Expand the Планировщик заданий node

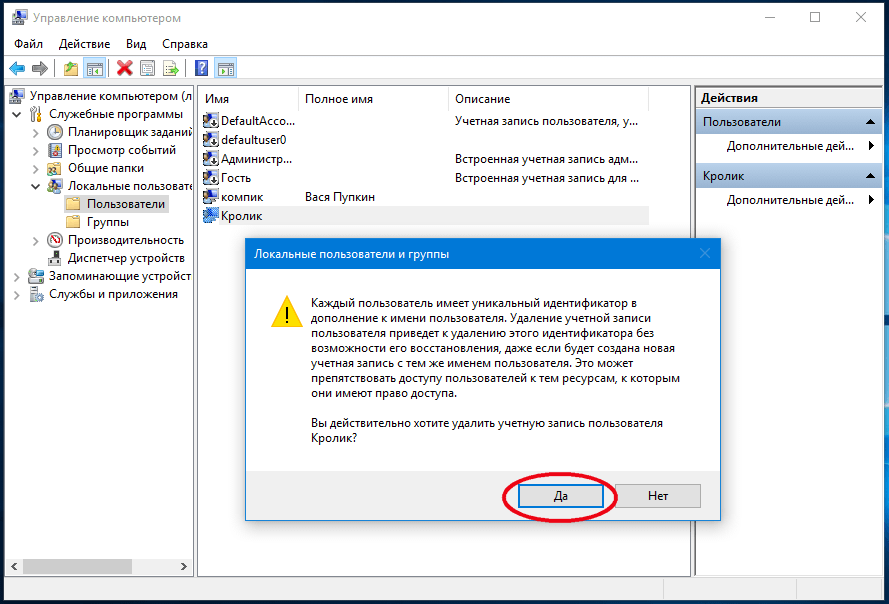click(36, 132)
